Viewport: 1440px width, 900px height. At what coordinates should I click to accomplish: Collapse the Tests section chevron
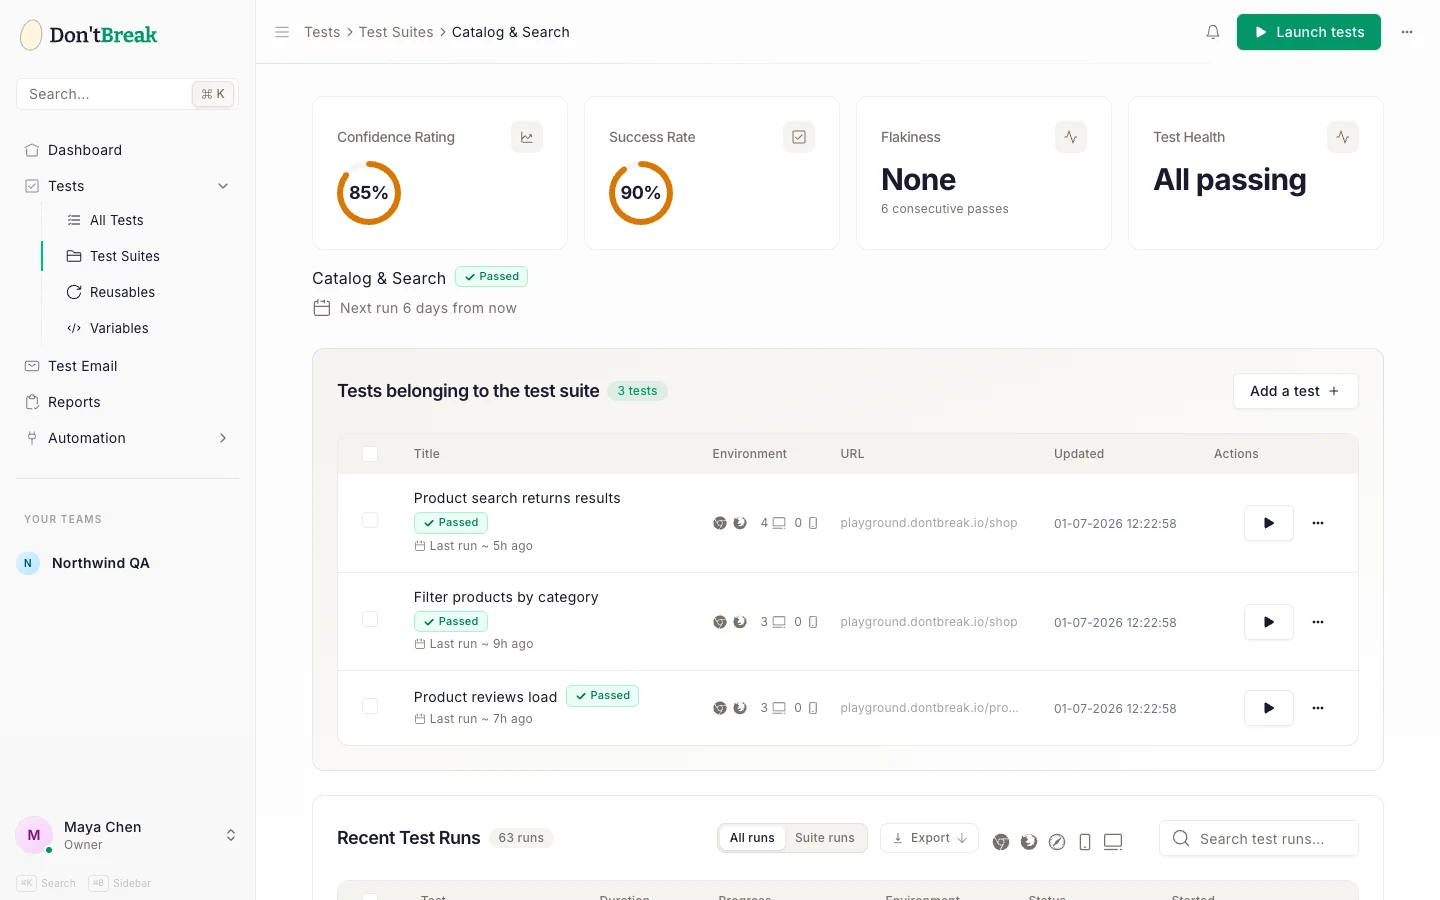(223, 186)
